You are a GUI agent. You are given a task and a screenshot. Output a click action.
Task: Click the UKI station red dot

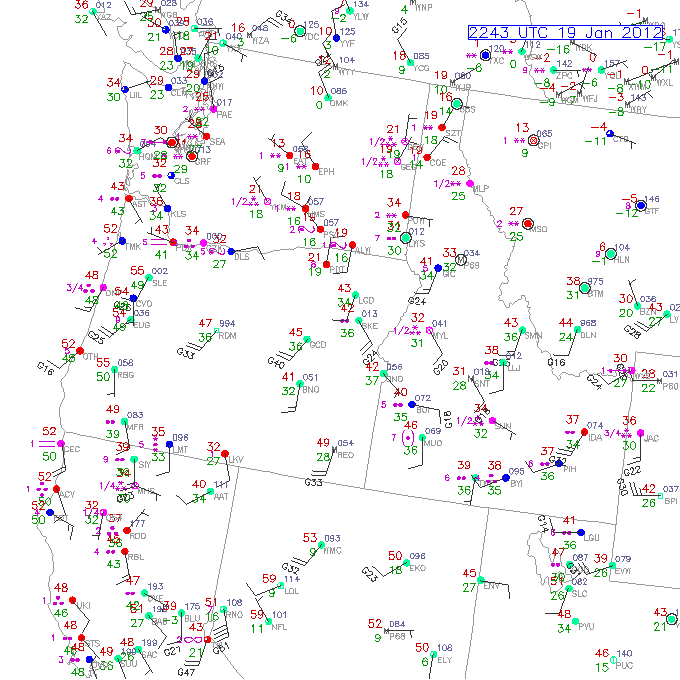72,600
